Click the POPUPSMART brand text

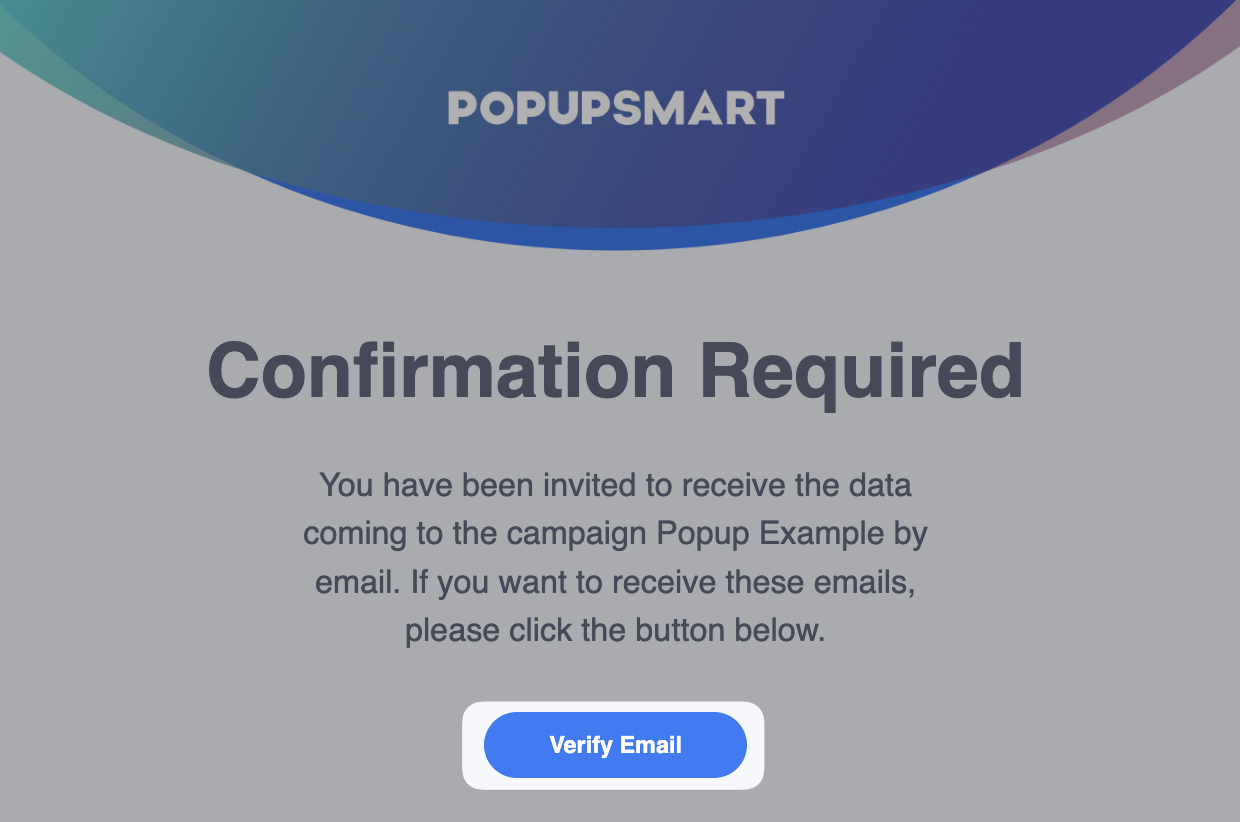pos(615,107)
